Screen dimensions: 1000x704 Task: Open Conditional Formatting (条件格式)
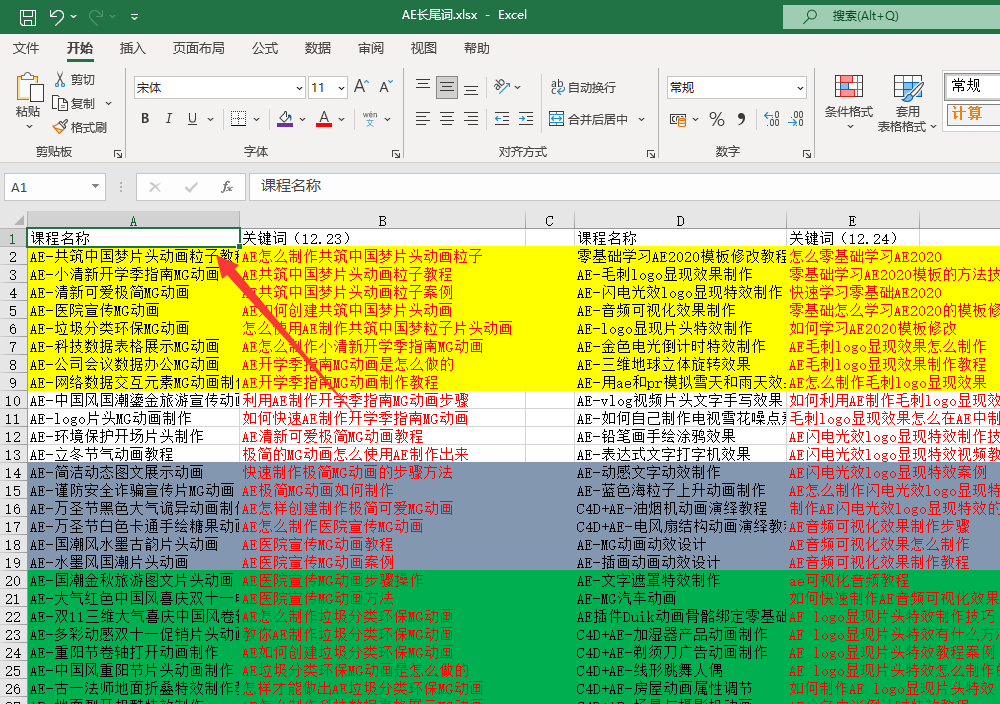point(848,102)
